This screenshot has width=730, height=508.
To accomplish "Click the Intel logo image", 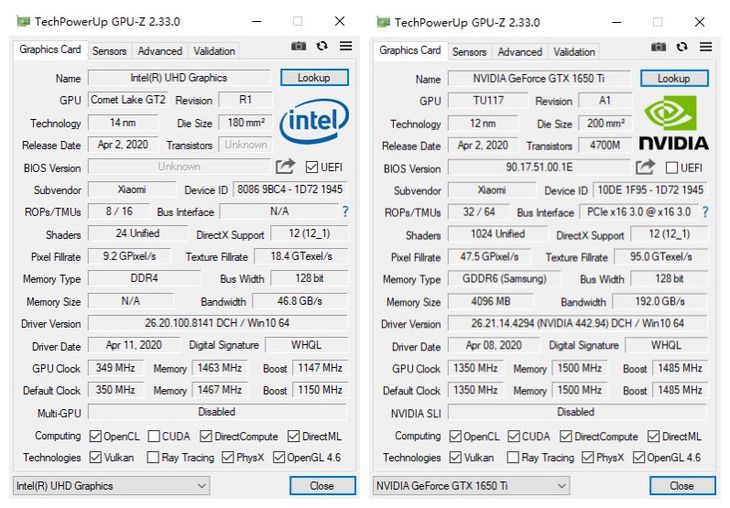I will point(314,121).
